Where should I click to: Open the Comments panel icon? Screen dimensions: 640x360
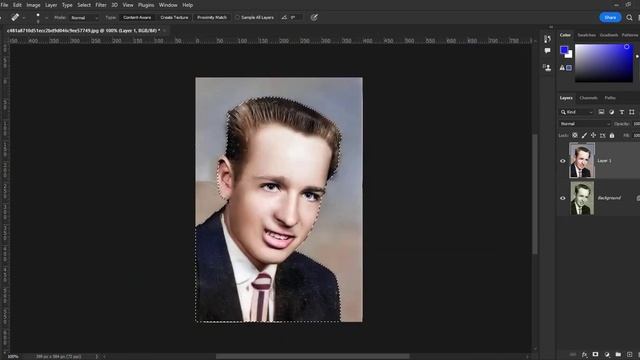click(x=547, y=51)
